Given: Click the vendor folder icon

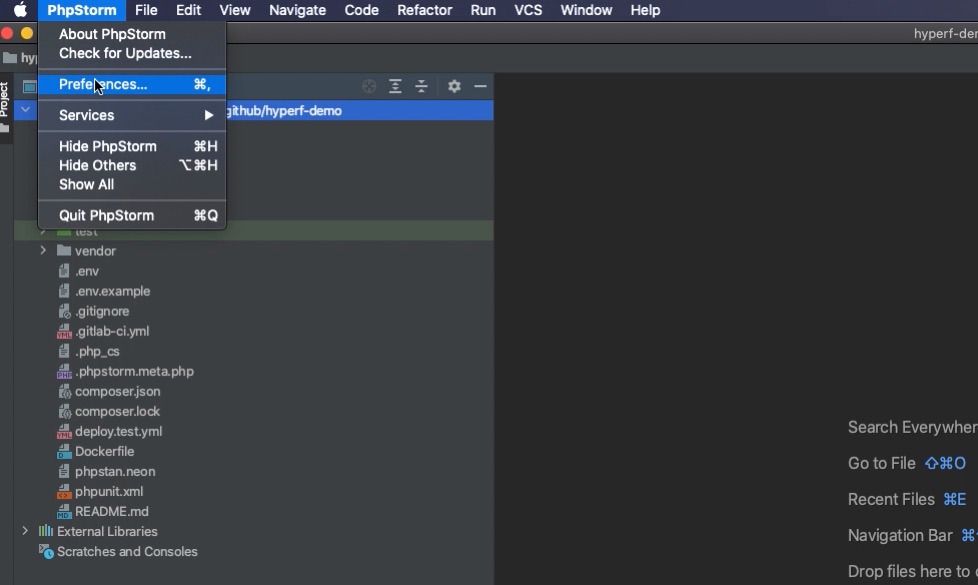Looking at the screenshot, I should [64, 251].
